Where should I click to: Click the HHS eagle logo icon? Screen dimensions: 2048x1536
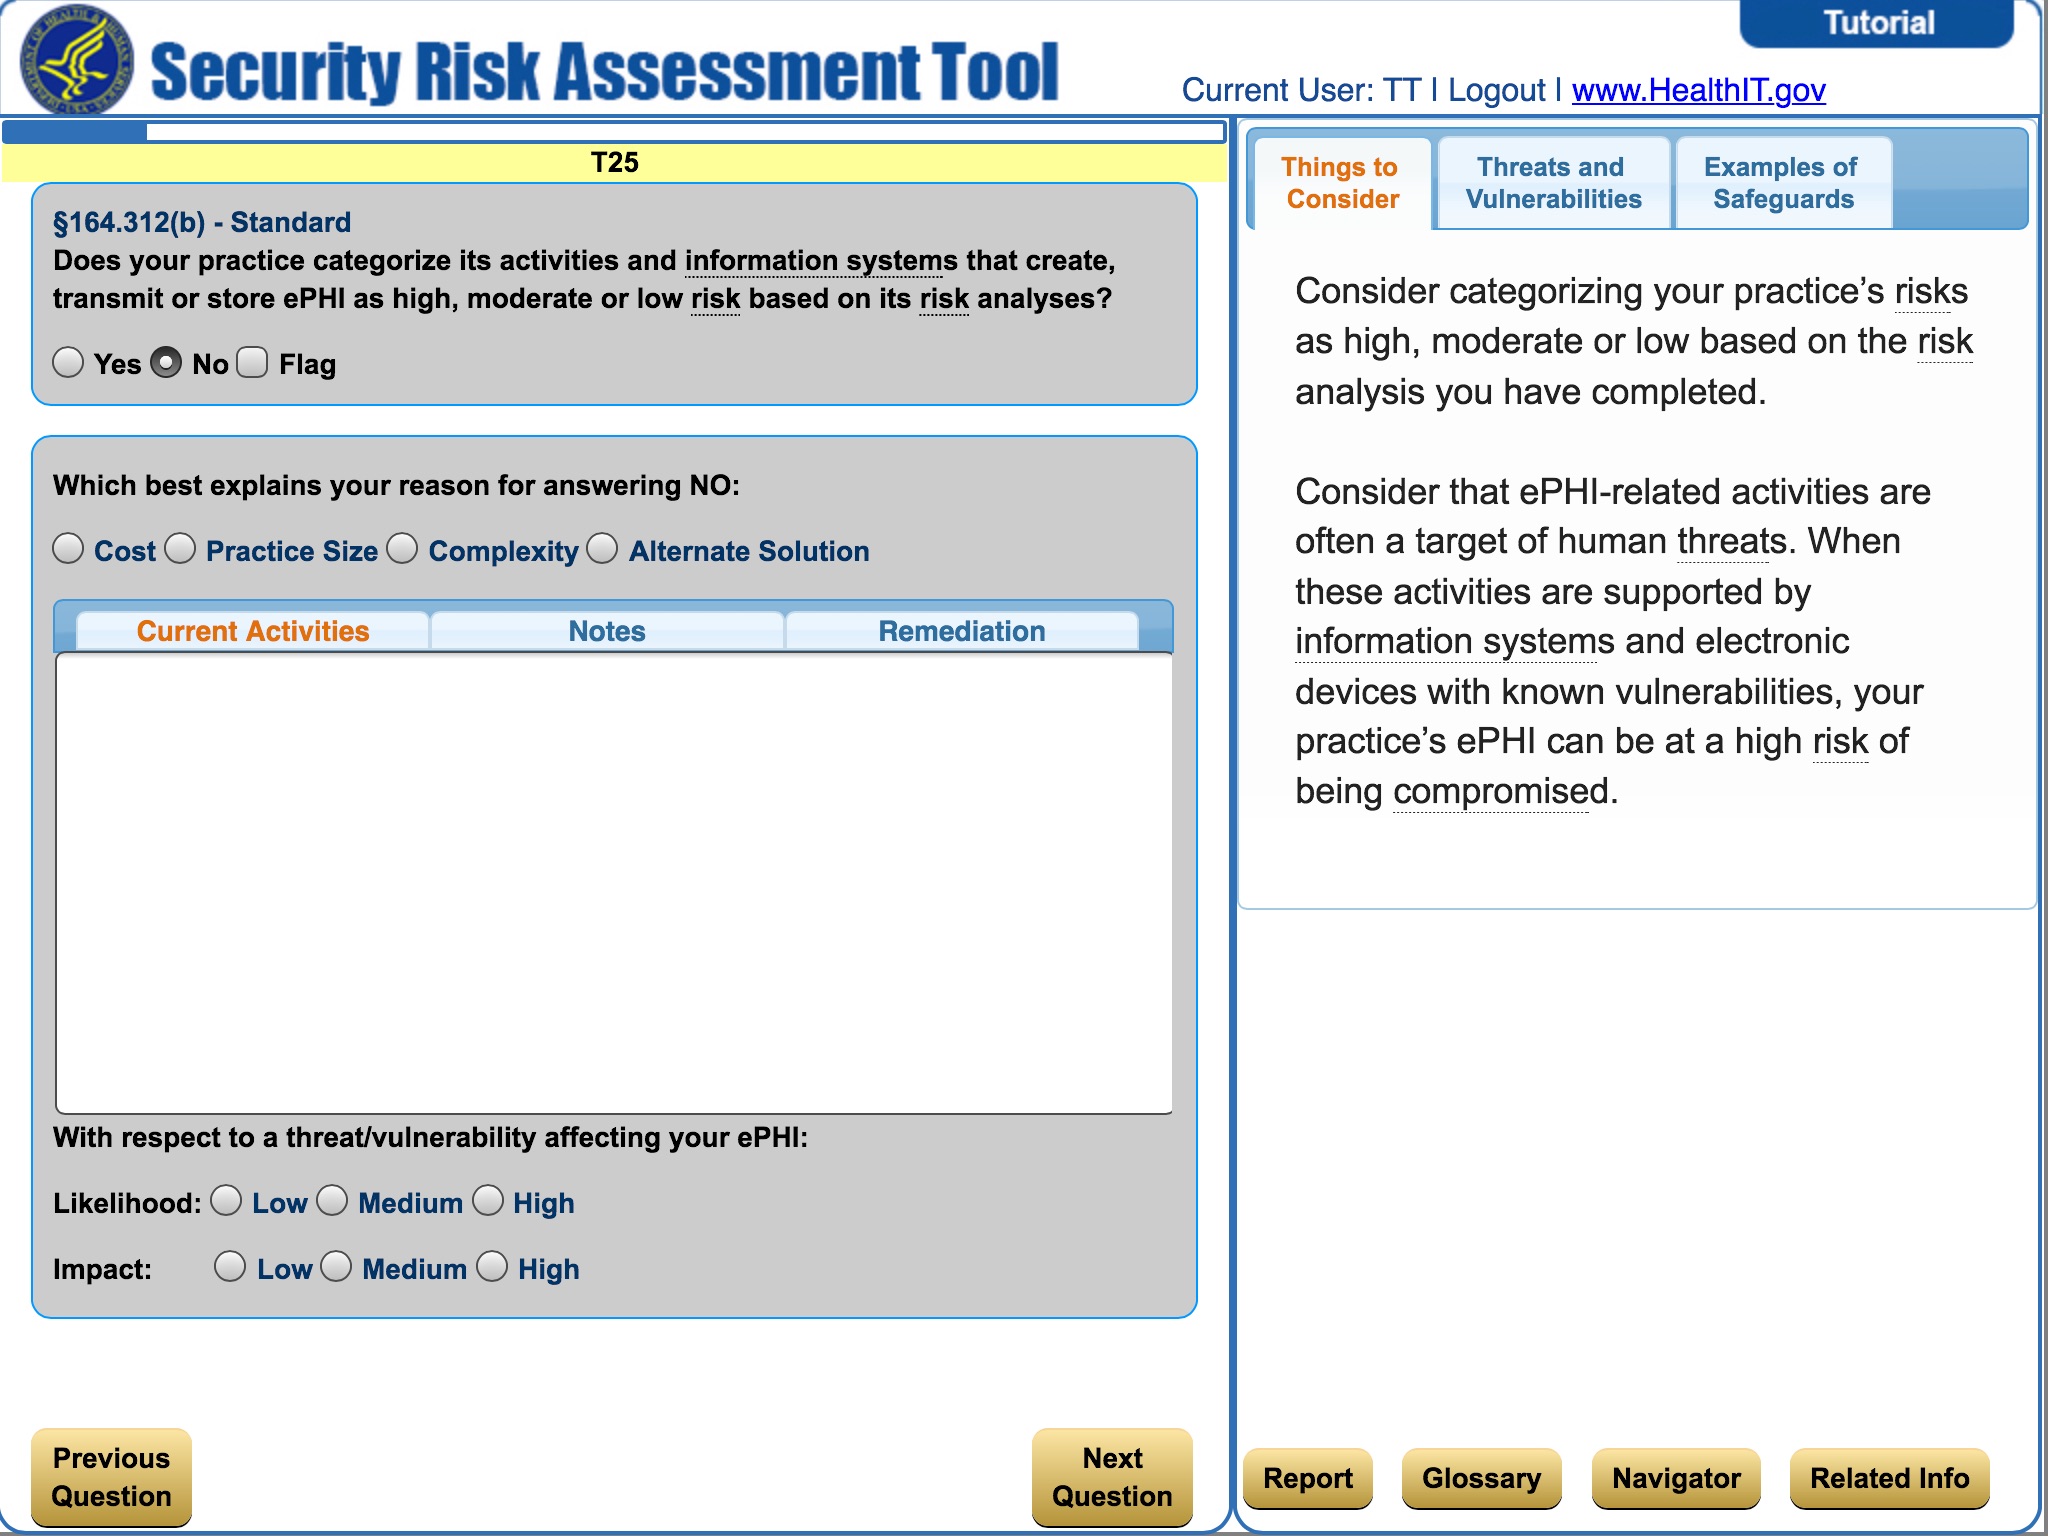coord(76,62)
